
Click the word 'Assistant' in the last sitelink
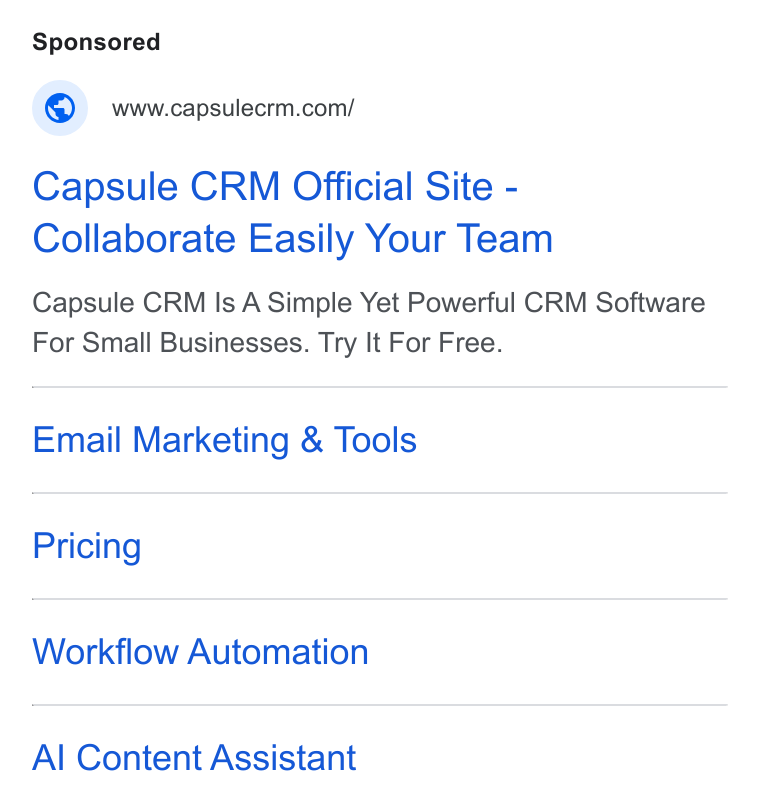click(284, 758)
